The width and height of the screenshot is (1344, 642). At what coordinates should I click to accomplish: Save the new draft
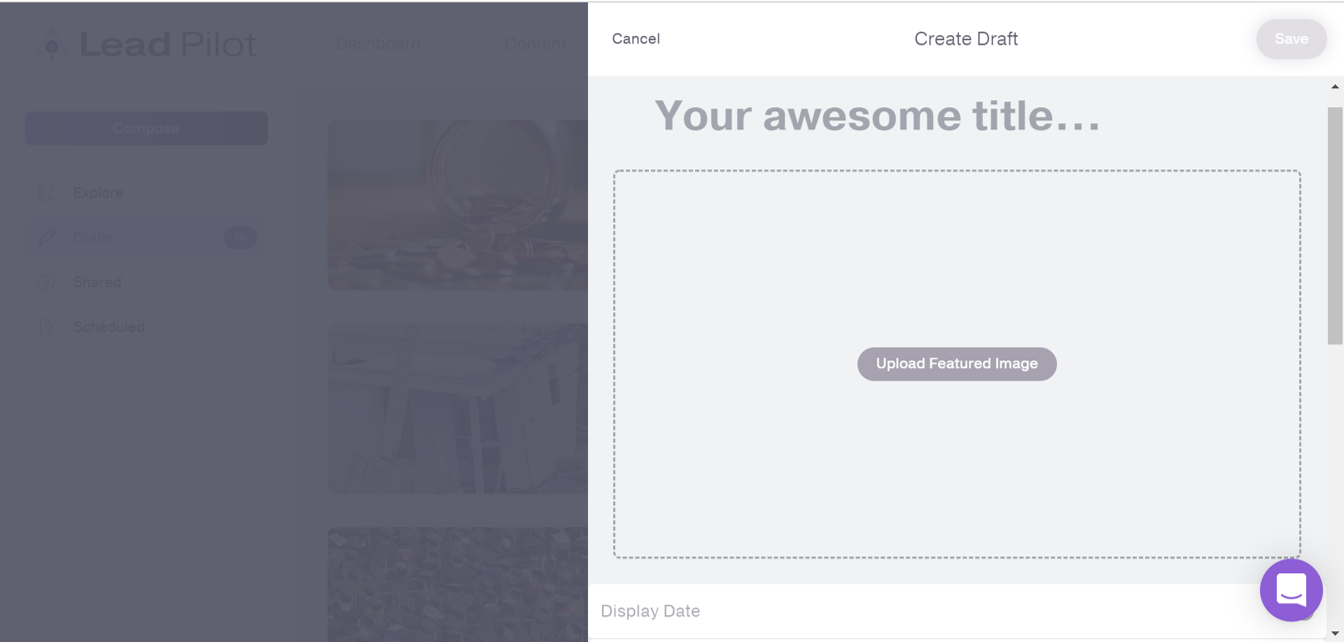coord(1291,39)
